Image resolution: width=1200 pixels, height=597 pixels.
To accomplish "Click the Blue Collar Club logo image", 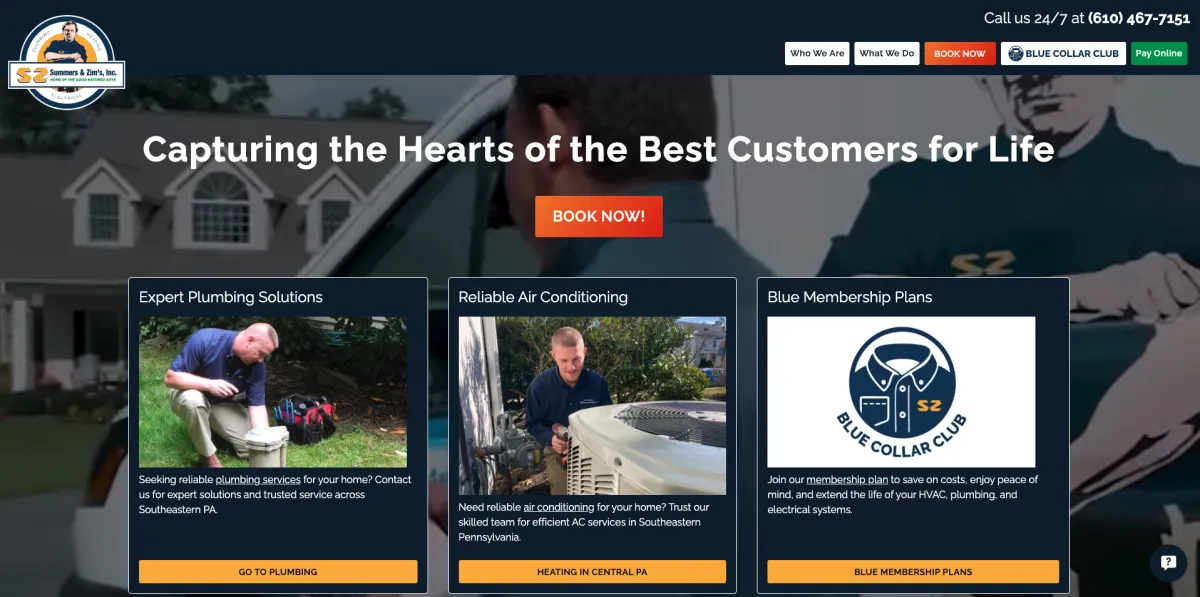I will pyautogui.click(x=901, y=392).
